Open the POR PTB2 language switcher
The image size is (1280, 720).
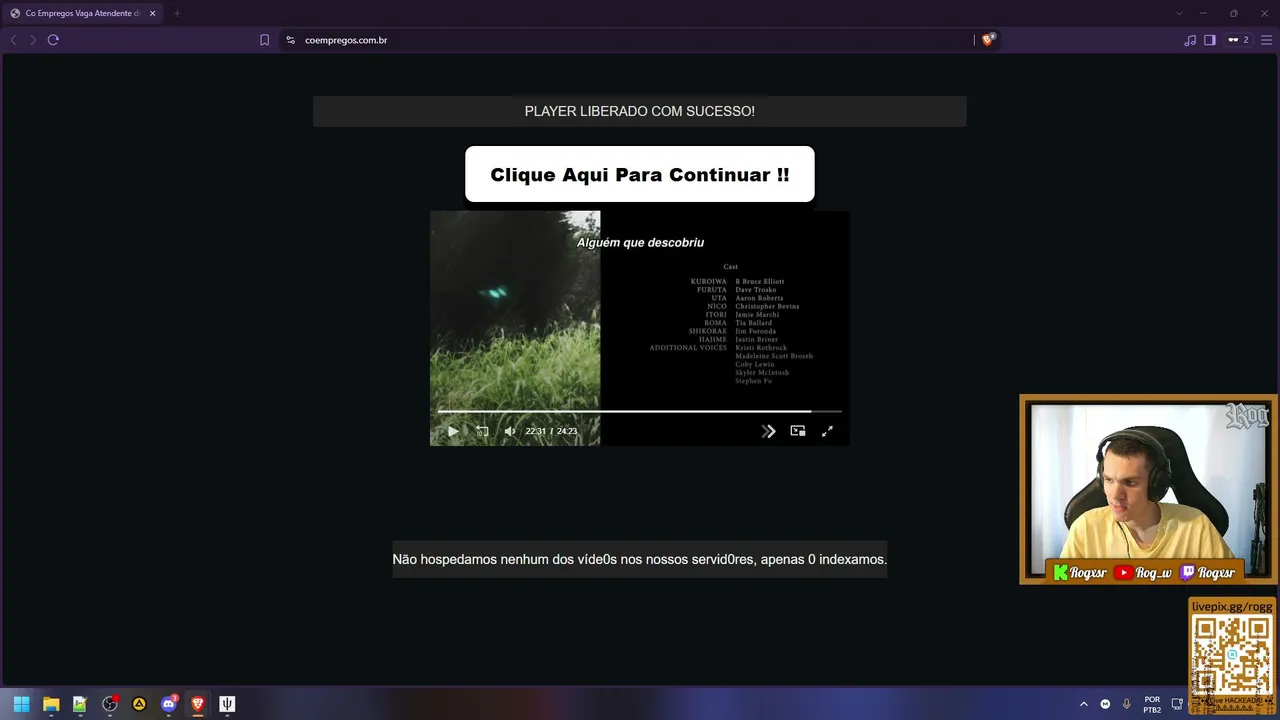click(1152, 704)
